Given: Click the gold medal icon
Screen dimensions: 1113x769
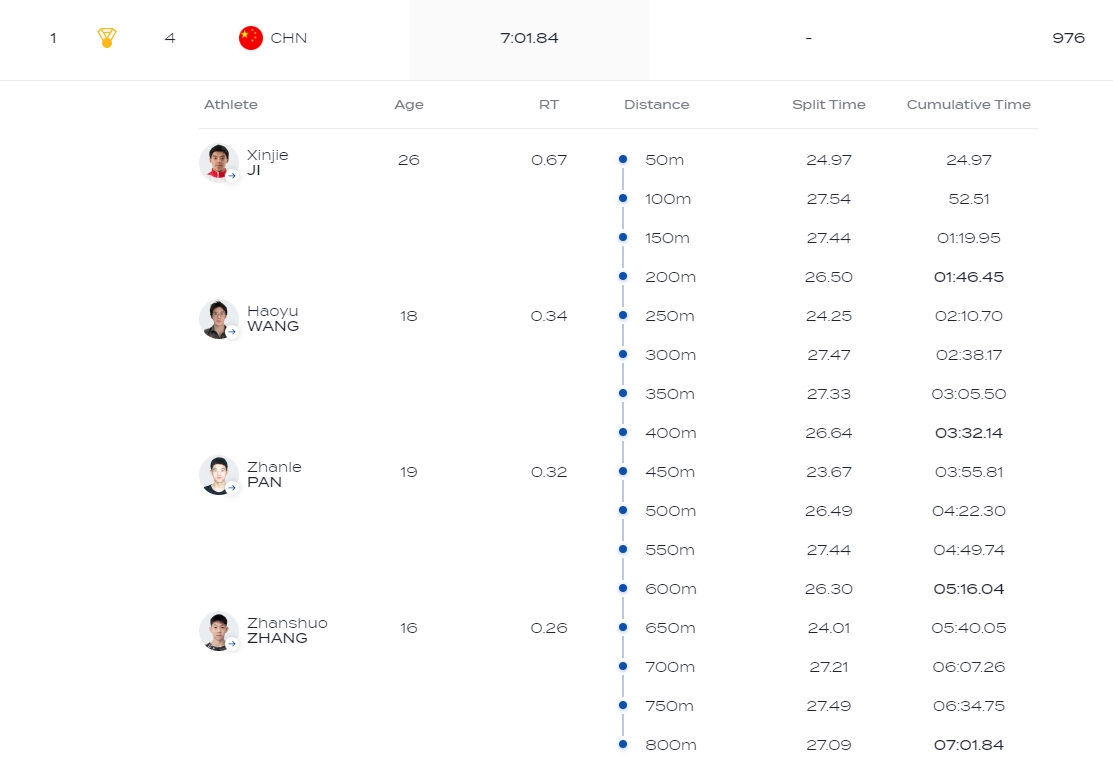Looking at the screenshot, I should pyautogui.click(x=107, y=38).
